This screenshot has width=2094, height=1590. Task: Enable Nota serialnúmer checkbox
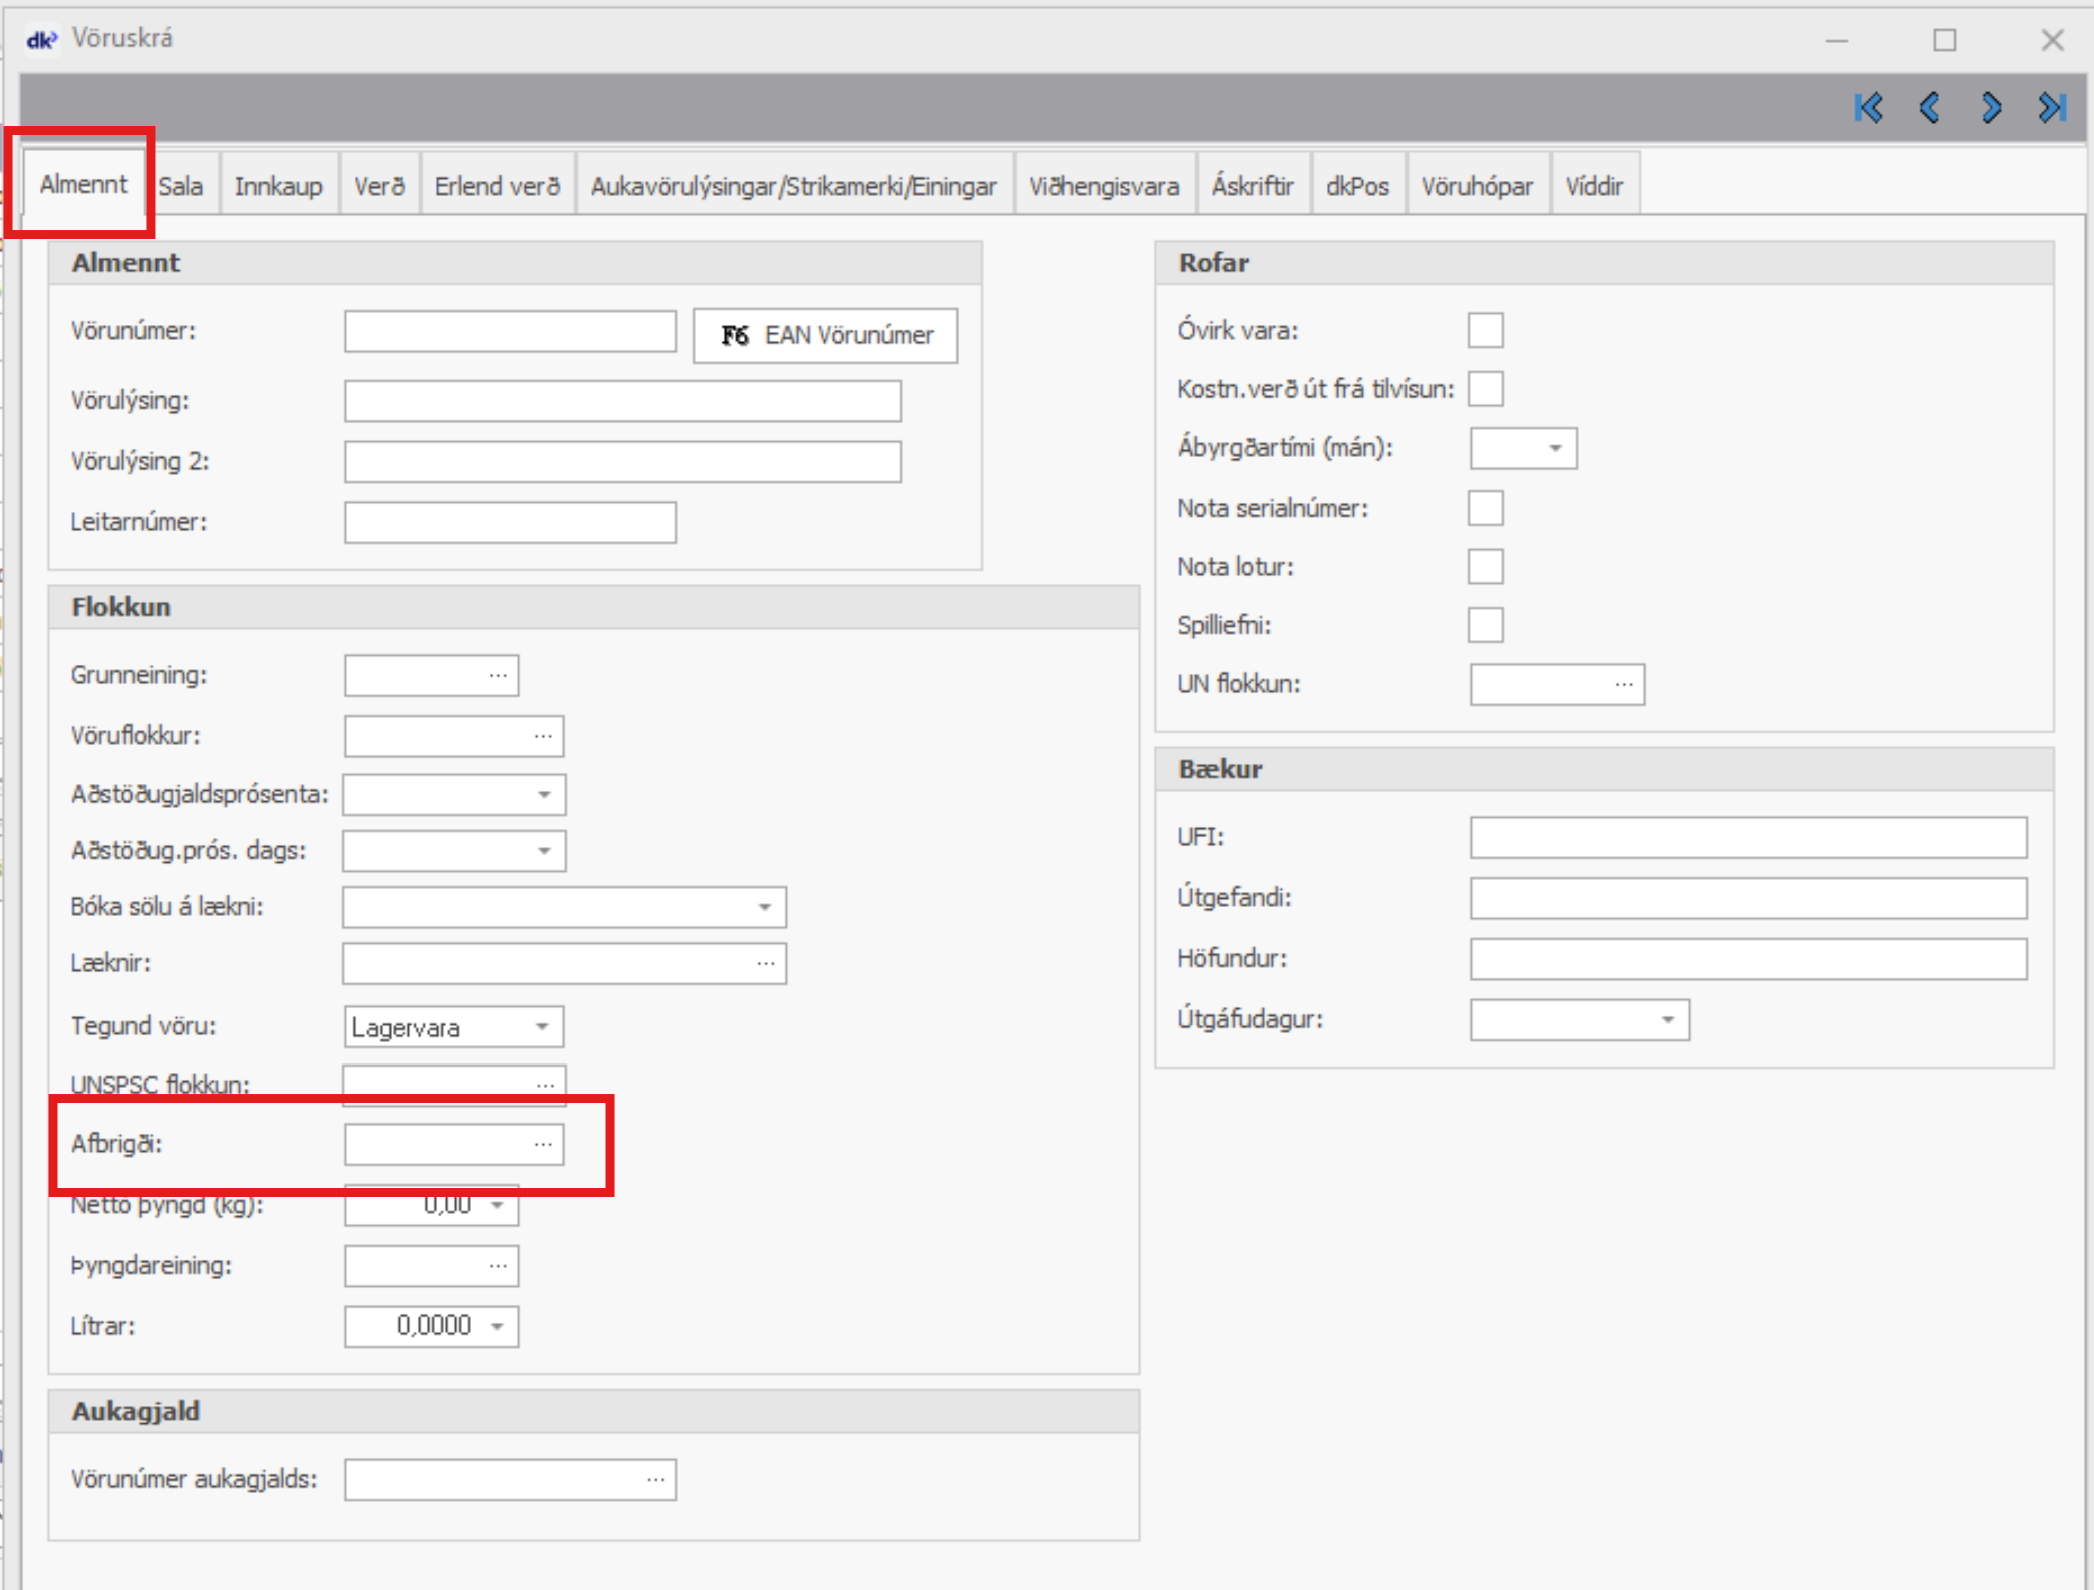[x=1485, y=508]
